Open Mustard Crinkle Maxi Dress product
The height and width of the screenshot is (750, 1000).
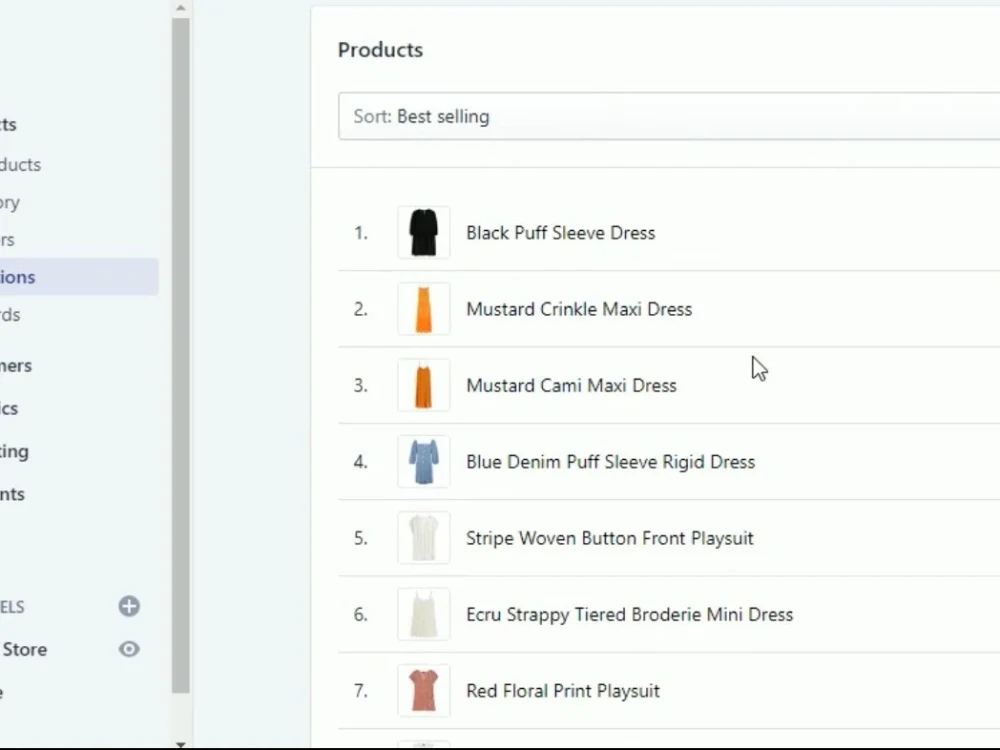pyautogui.click(x=579, y=309)
